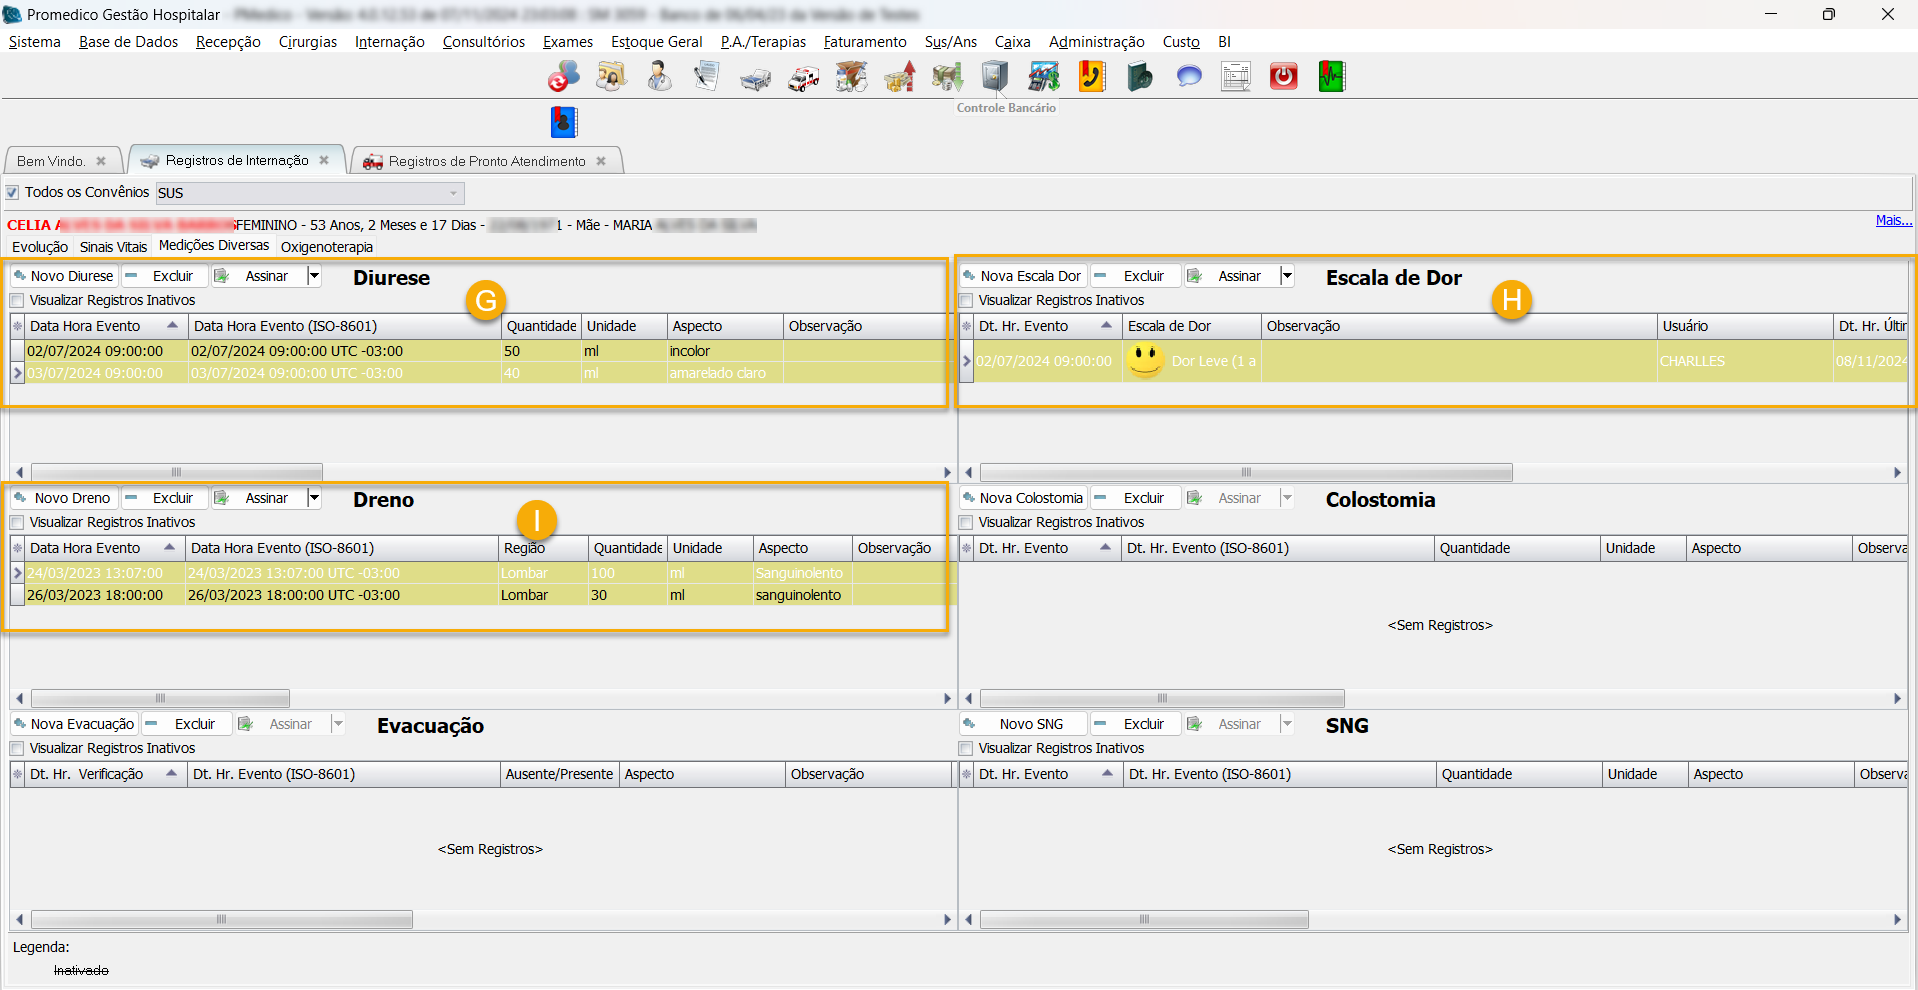Image resolution: width=1918 pixels, height=990 pixels.
Task: Click the red power button icon
Action: (1283, 77)
